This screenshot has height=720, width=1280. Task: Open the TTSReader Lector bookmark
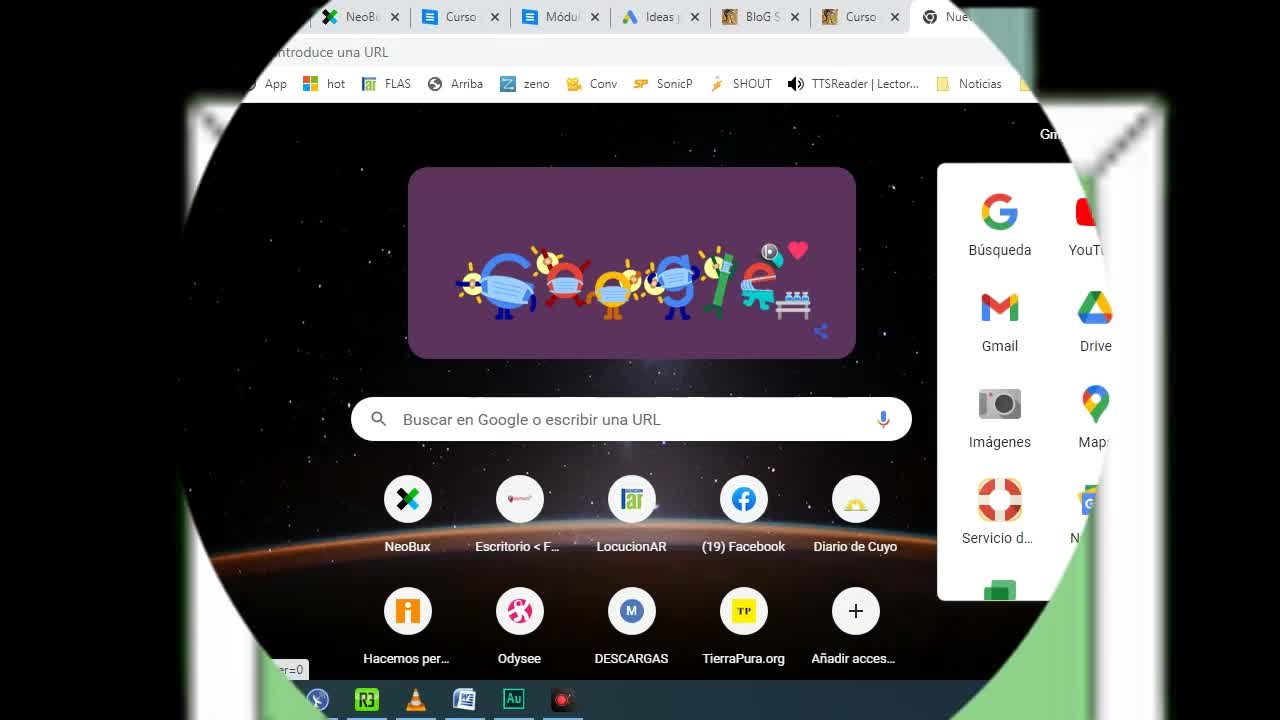point(853,84)
